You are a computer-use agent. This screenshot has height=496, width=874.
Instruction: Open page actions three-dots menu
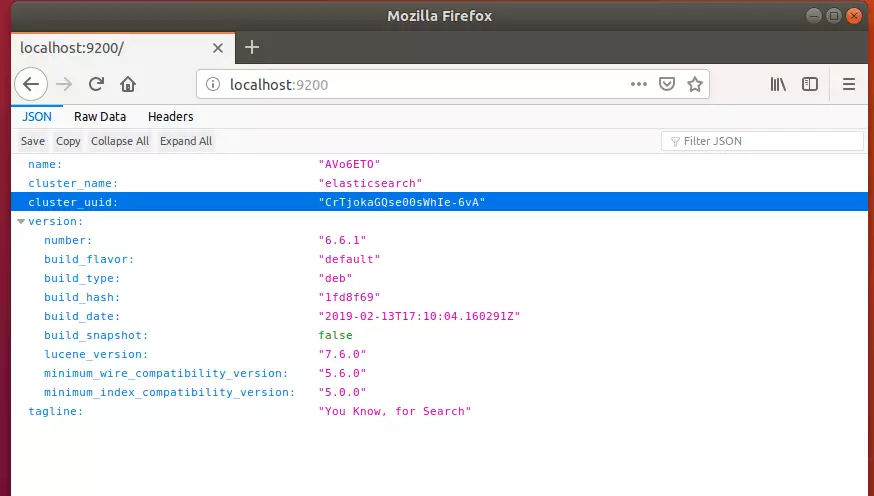[x=639, y=84]
